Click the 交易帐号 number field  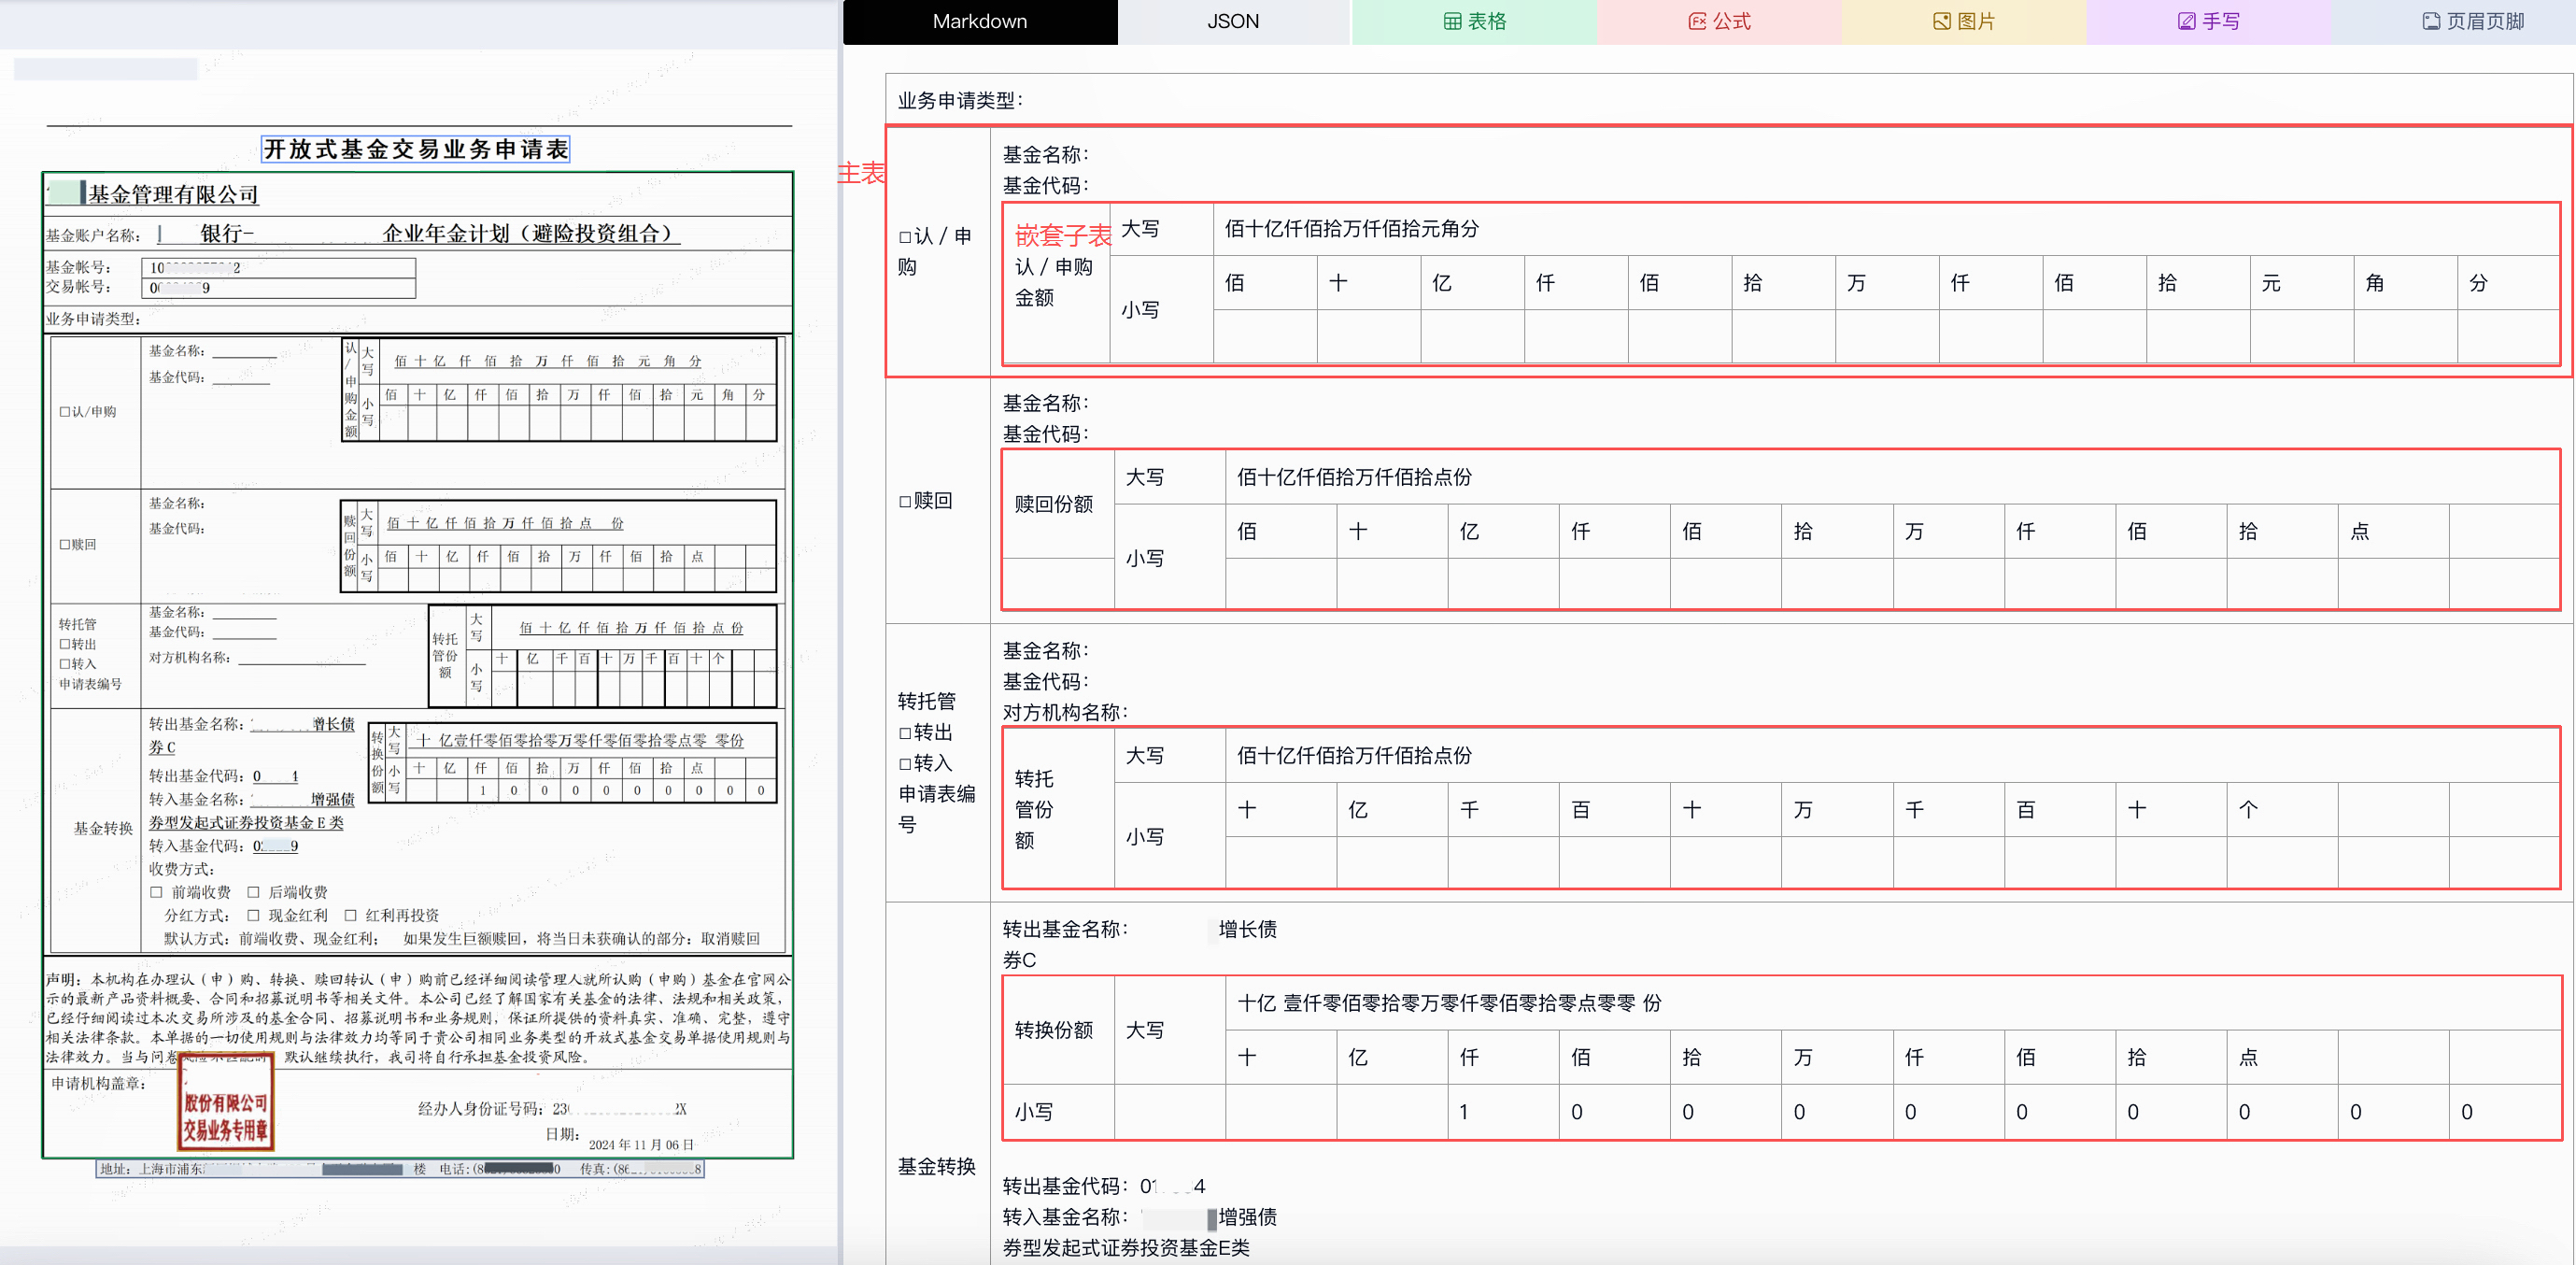[279, 288]
